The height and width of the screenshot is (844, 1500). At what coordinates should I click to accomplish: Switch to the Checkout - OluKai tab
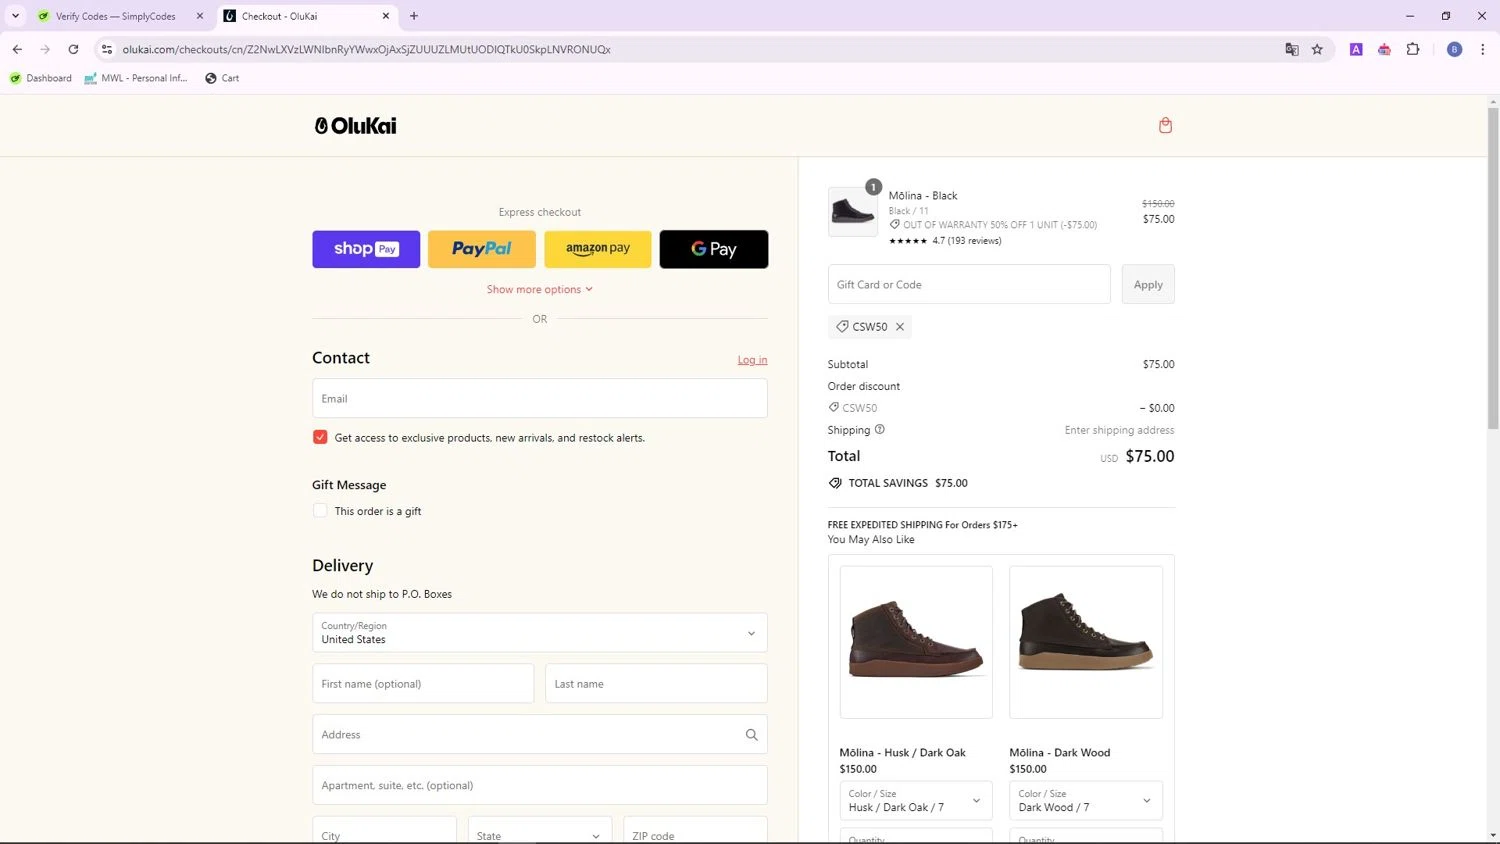308,16
